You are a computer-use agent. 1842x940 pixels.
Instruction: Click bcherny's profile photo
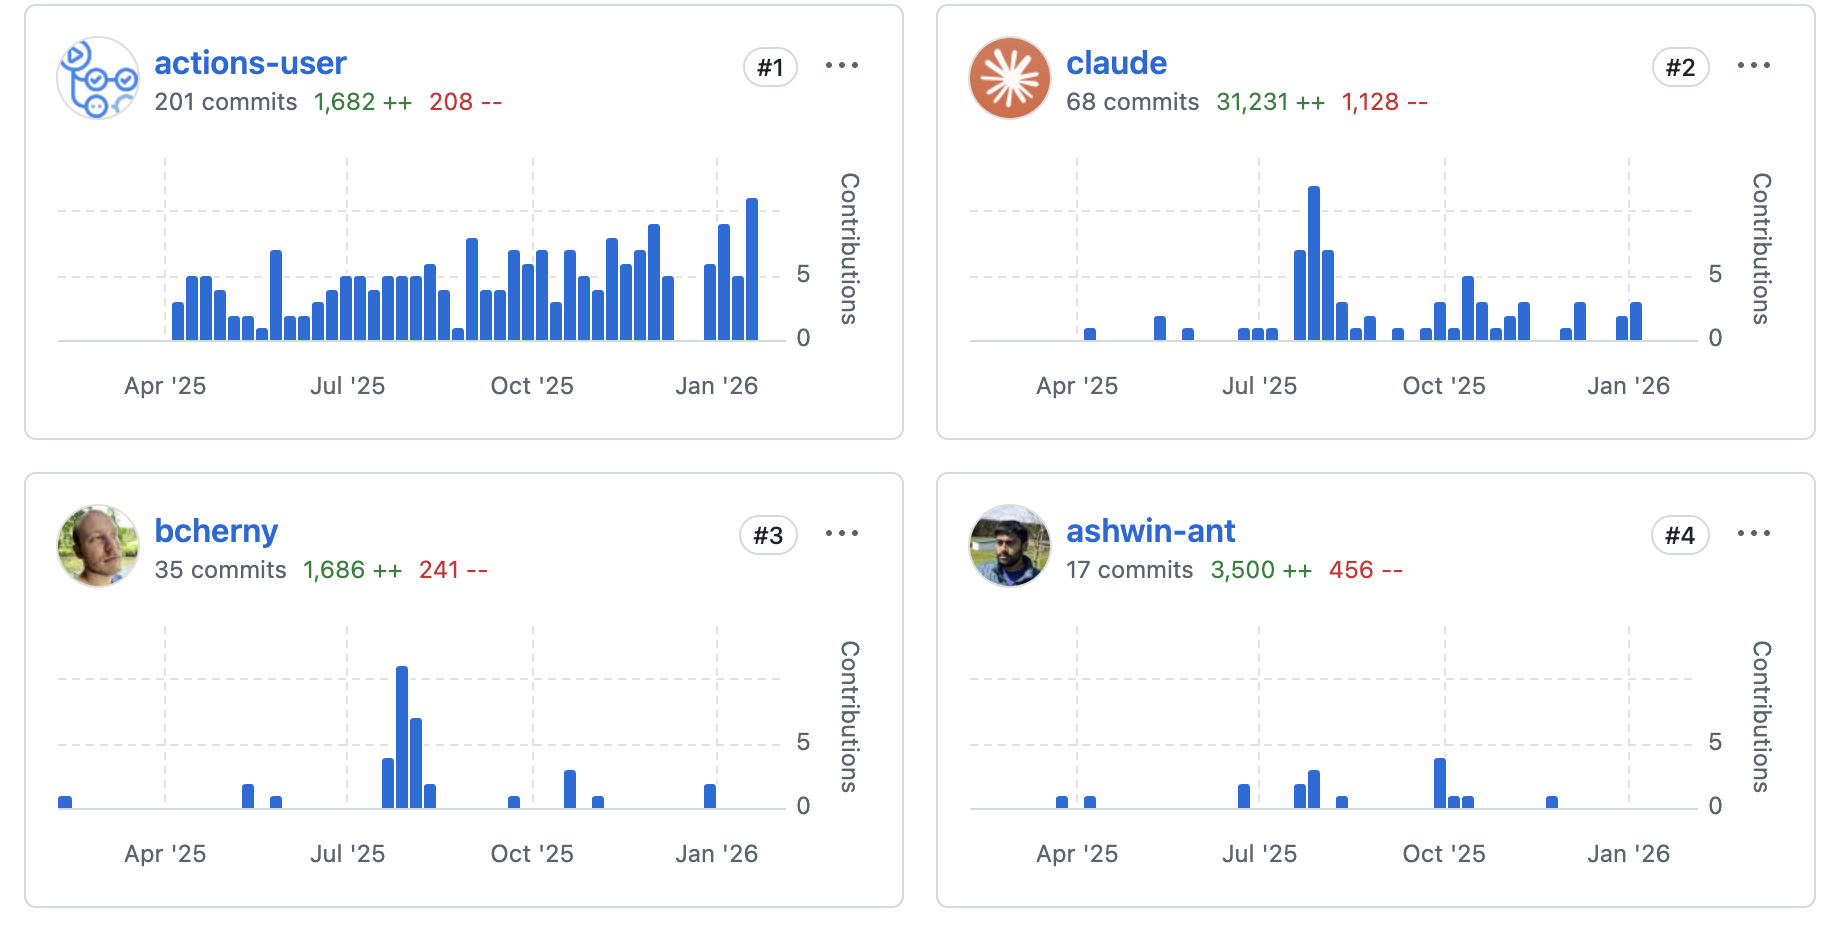point(97,546)
